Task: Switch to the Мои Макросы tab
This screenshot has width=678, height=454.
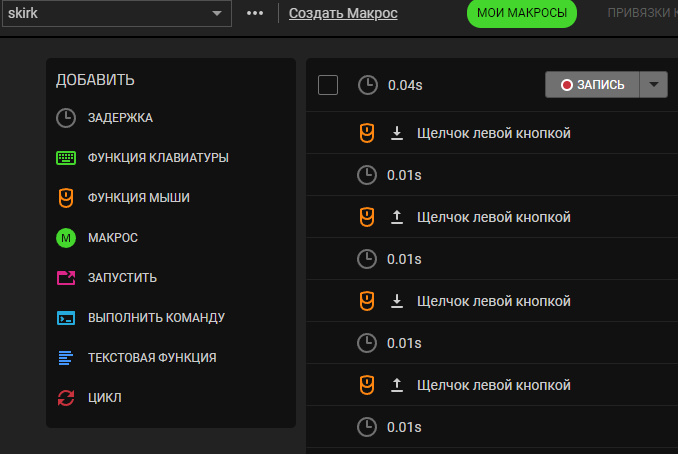Action: (x=521, y=13)
